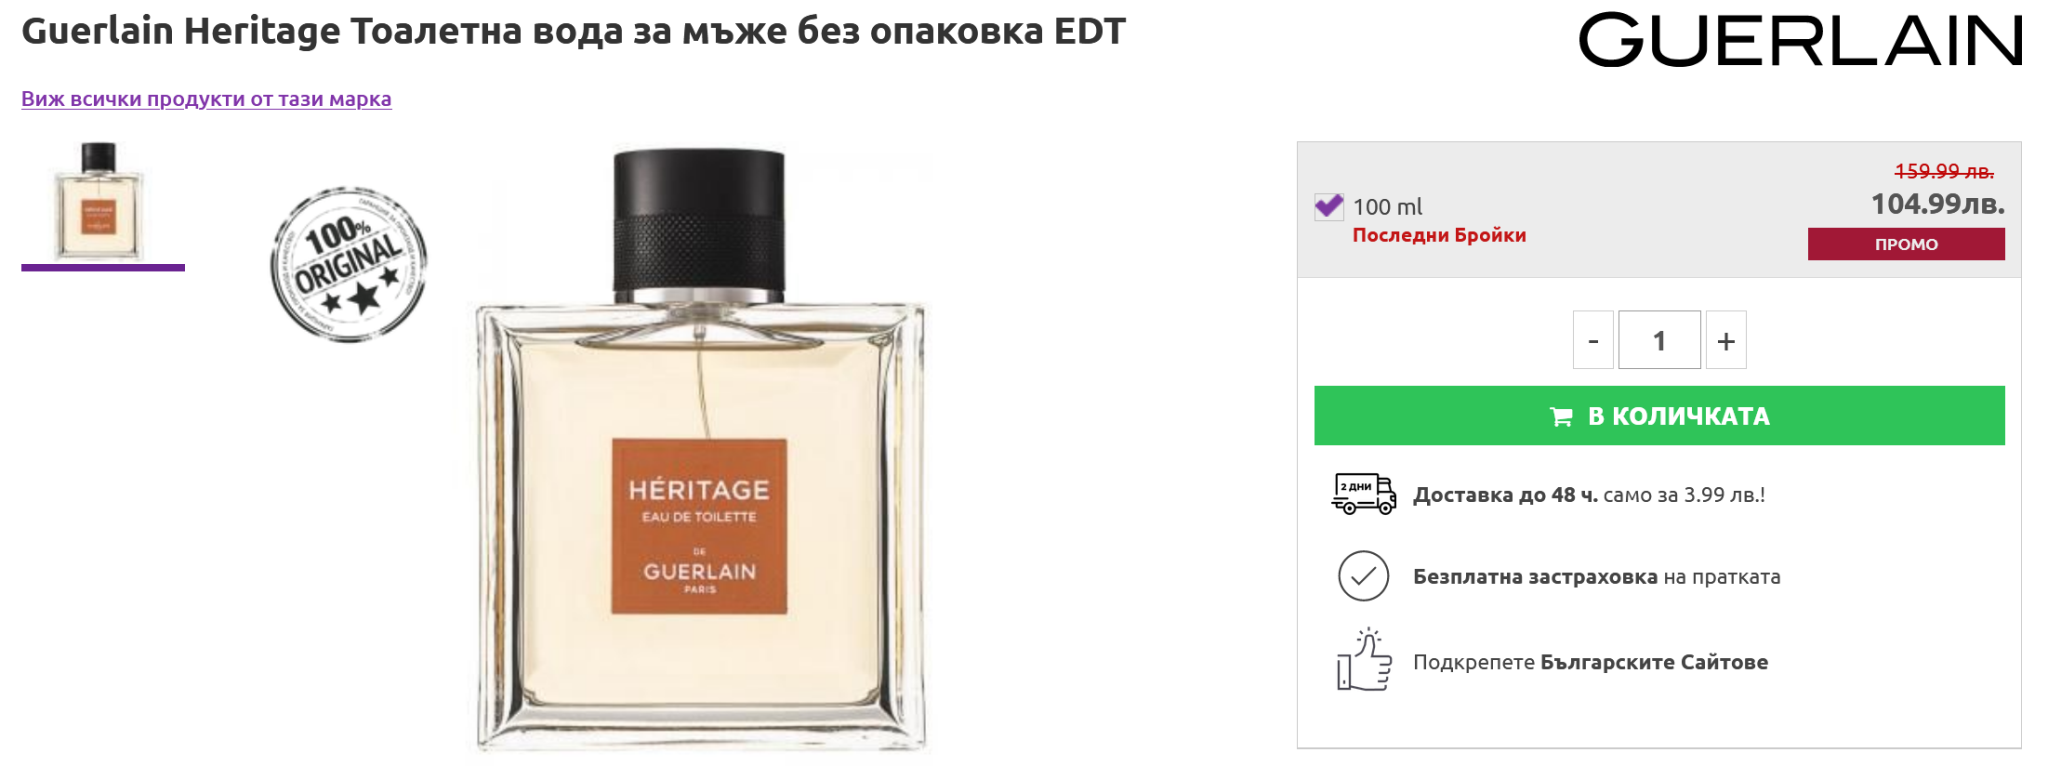Click the delivery truck icon
Screen dimensions: 2048x779
(x=1363, y=494)
